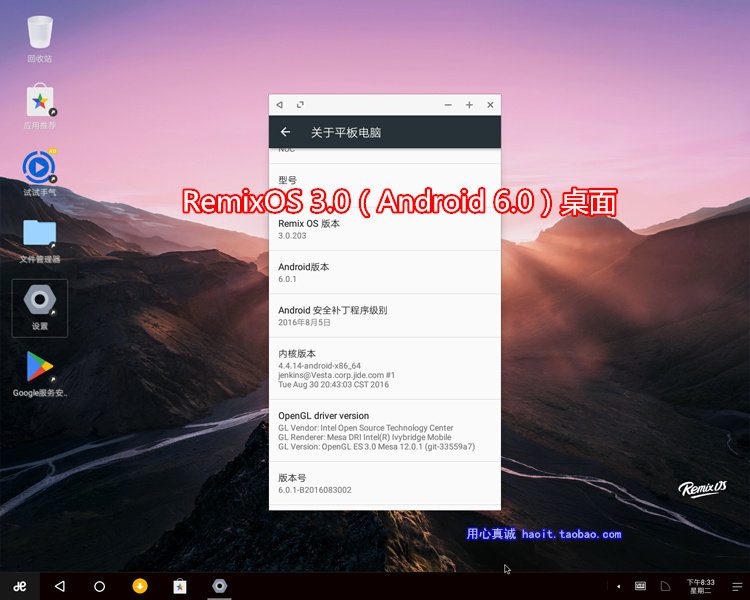
Task: Tap the taskbar back triangle button
Action: (x=60, y=586)
